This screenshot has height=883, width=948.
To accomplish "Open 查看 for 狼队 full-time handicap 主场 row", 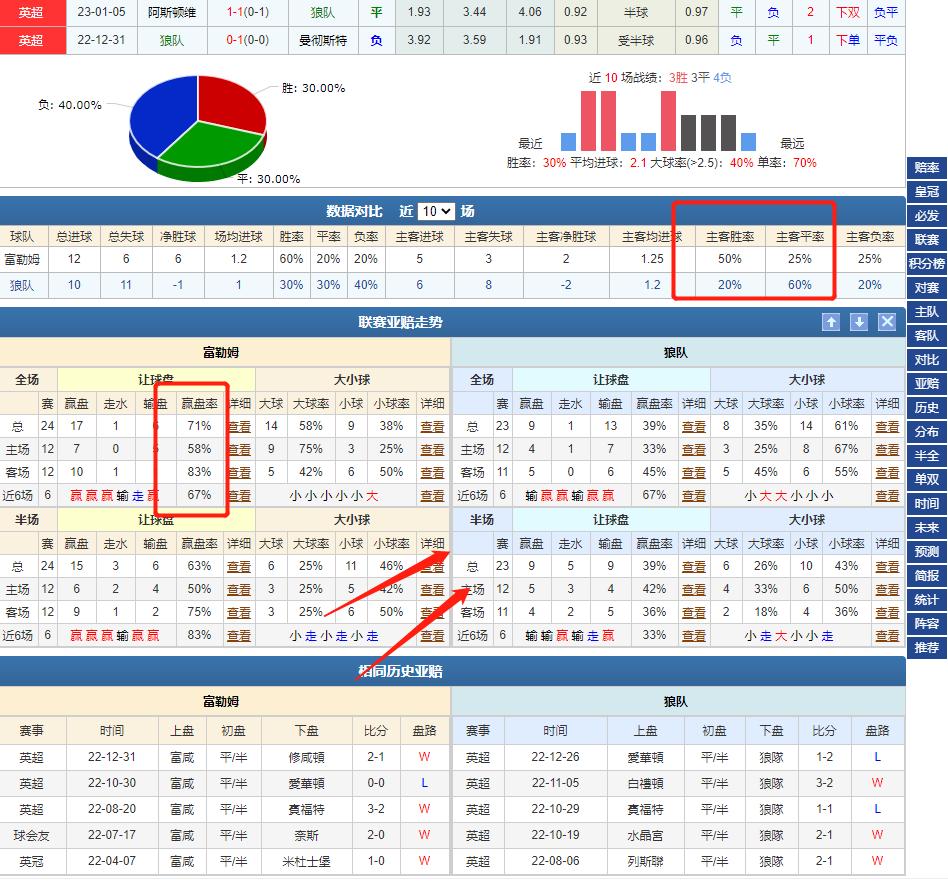I will pyautogui.click(x=693, y=449).
